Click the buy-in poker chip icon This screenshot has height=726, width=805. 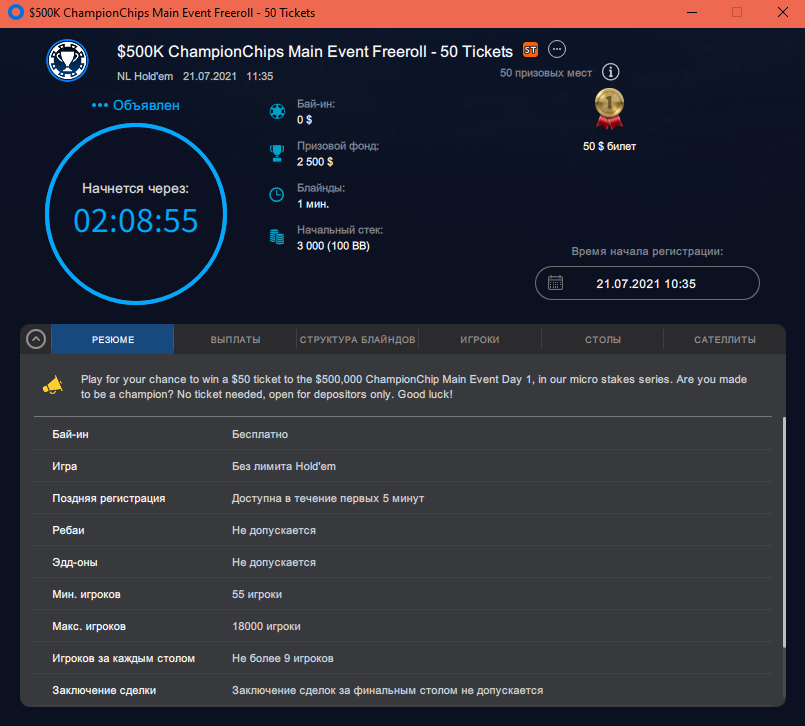[x=277, y=111]
